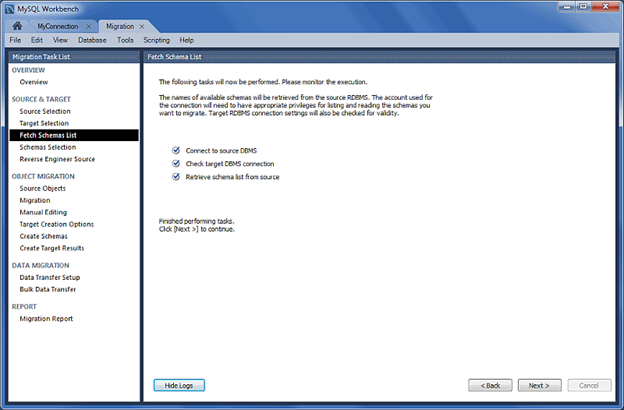Open Reverse Engineer Source step
The height and width of the screenshot is (410, 624).
[x=57, y=159]
